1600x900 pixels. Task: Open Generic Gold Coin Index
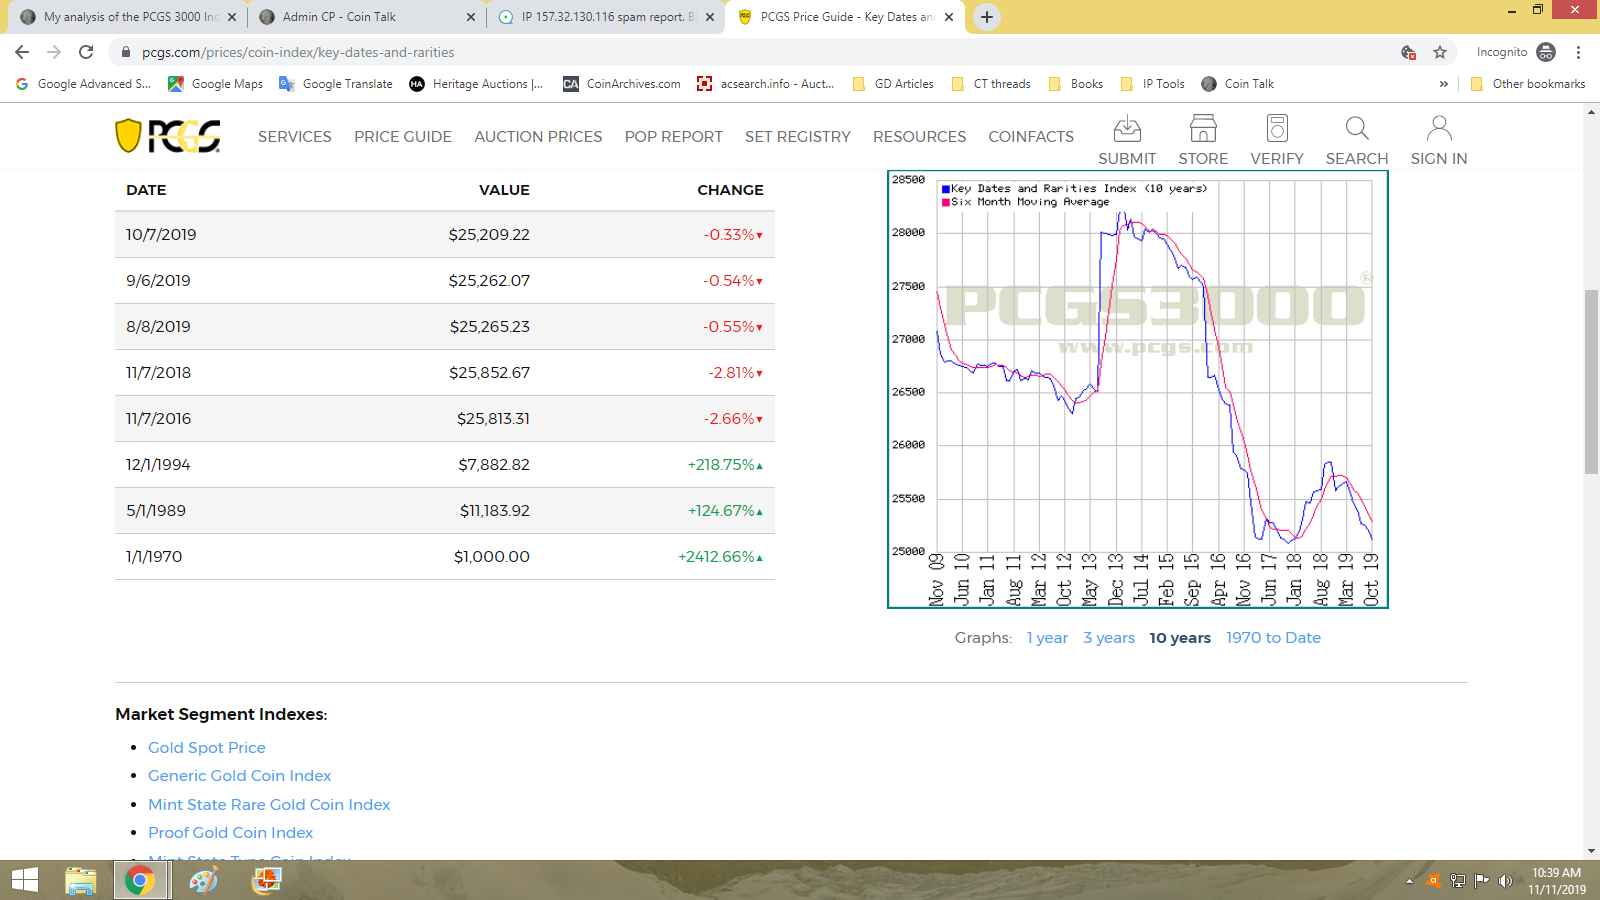point(239,776)
